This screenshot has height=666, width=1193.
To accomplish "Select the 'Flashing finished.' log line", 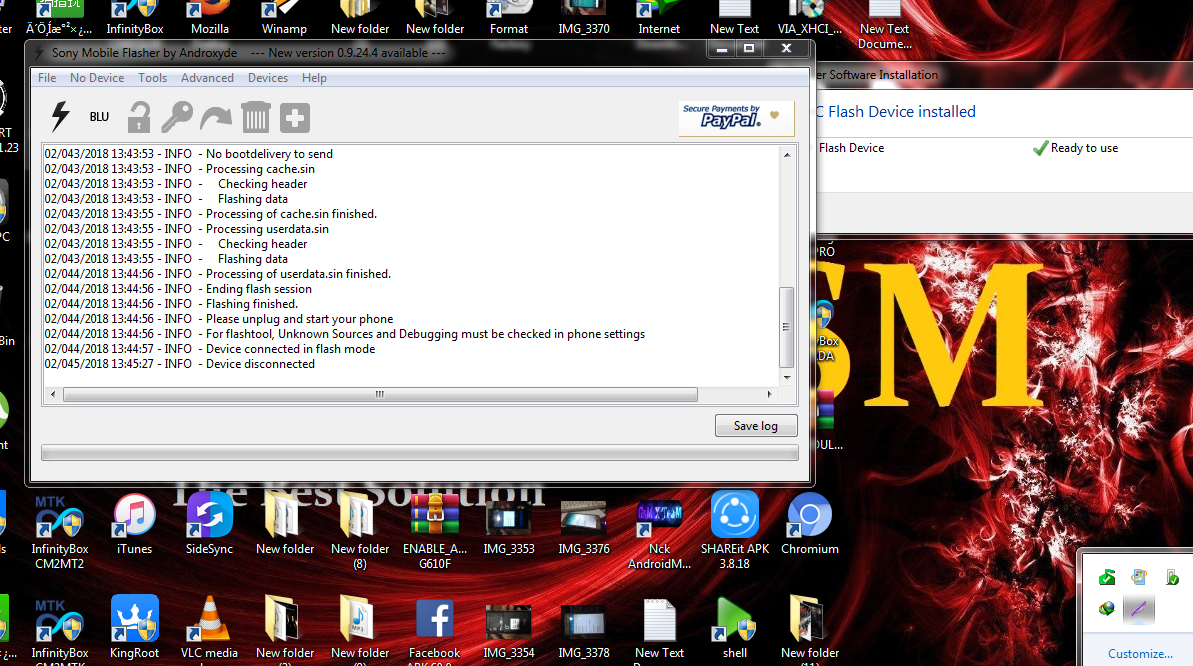I will pyautogui.click(x=171, y=304).
